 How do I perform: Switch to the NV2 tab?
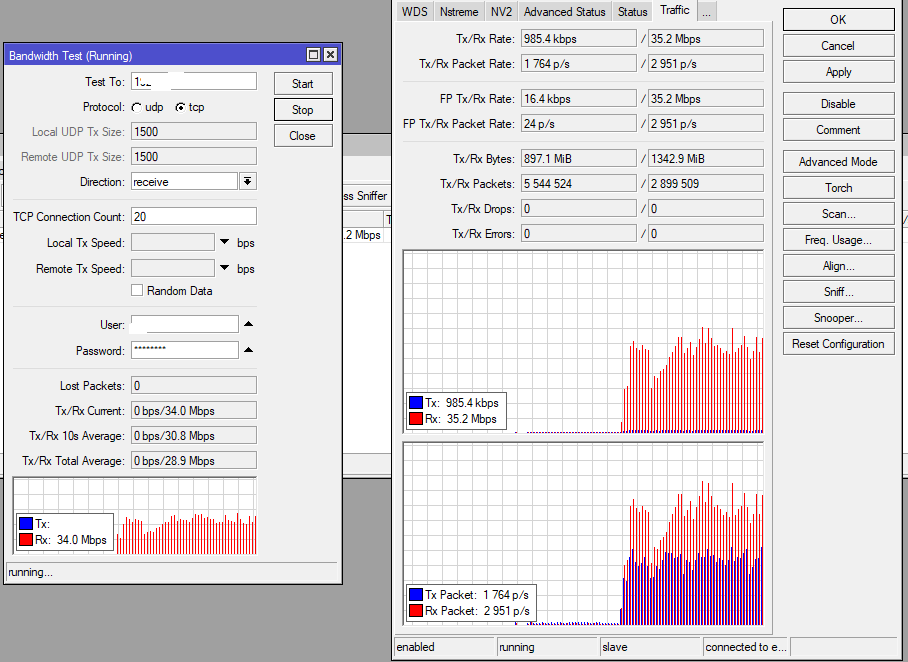(501, 12)
